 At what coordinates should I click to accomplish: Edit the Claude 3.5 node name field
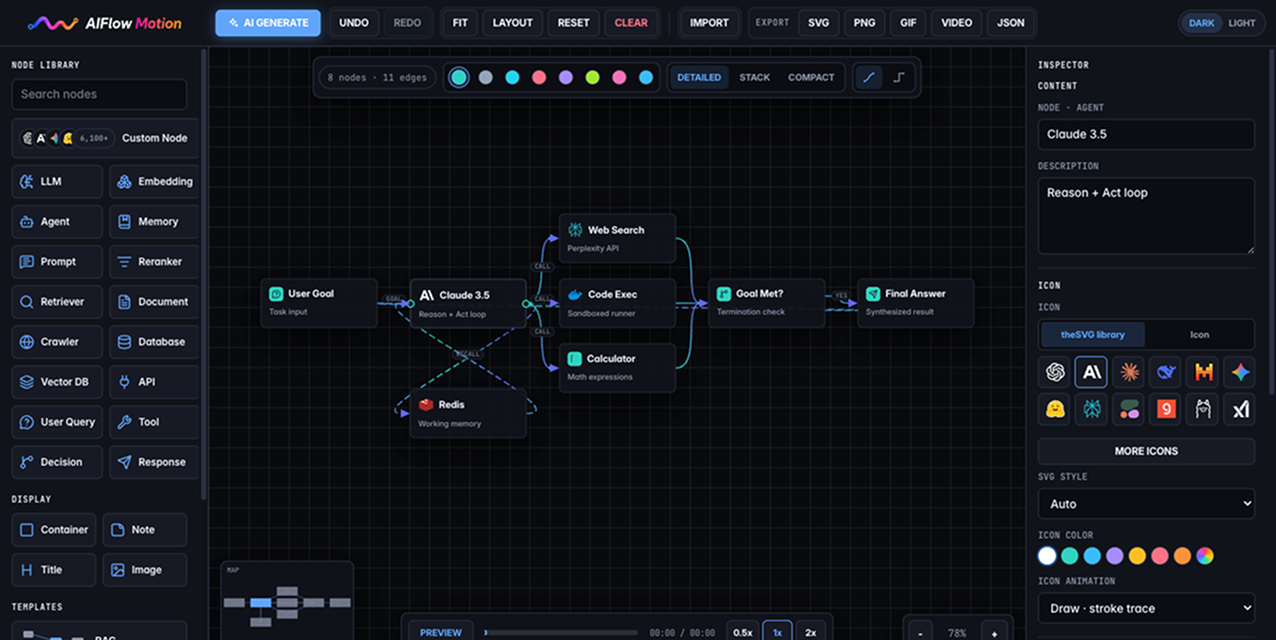point(1146,134)
